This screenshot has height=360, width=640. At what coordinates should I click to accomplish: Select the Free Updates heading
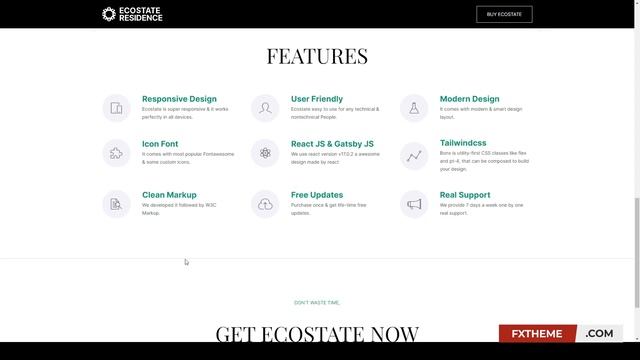coord(317,195)
